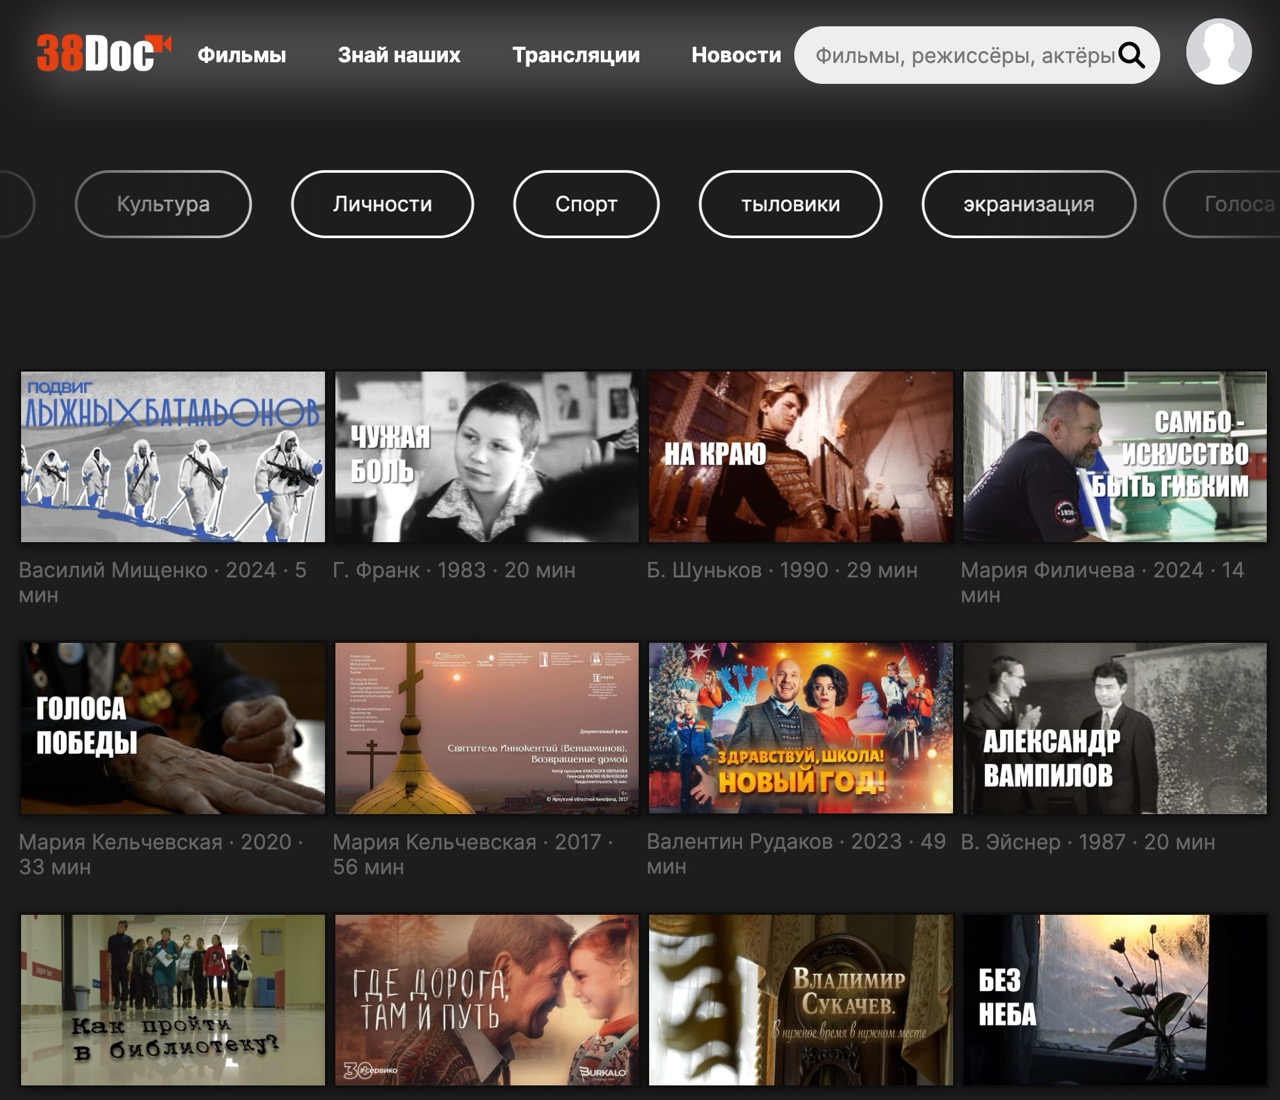Click caption Мария Филичева · 2024 · 14 мин
This screenshot has height=1100, width=1280.
pyautogui.click(x=1103, y=583)
